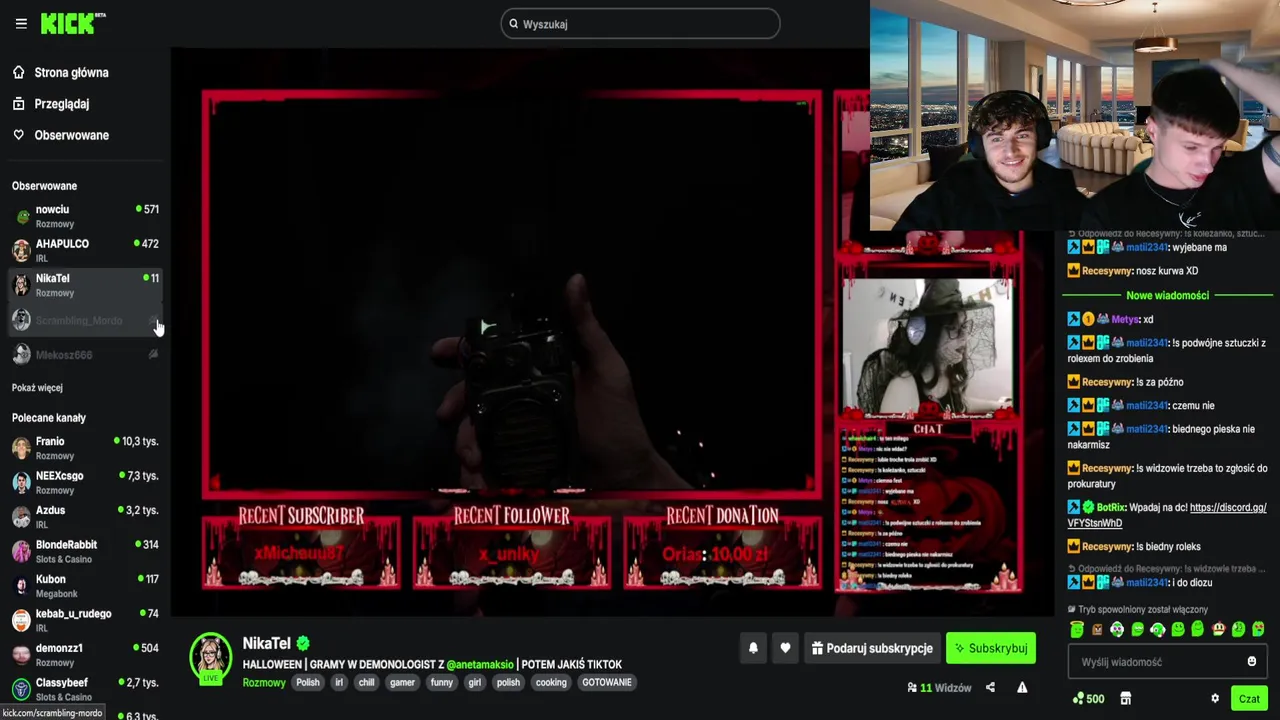Open BlondeRabbit recommended channel
Image resolution: width=1280 pixels, height=720 pixels.
point(85,551)
